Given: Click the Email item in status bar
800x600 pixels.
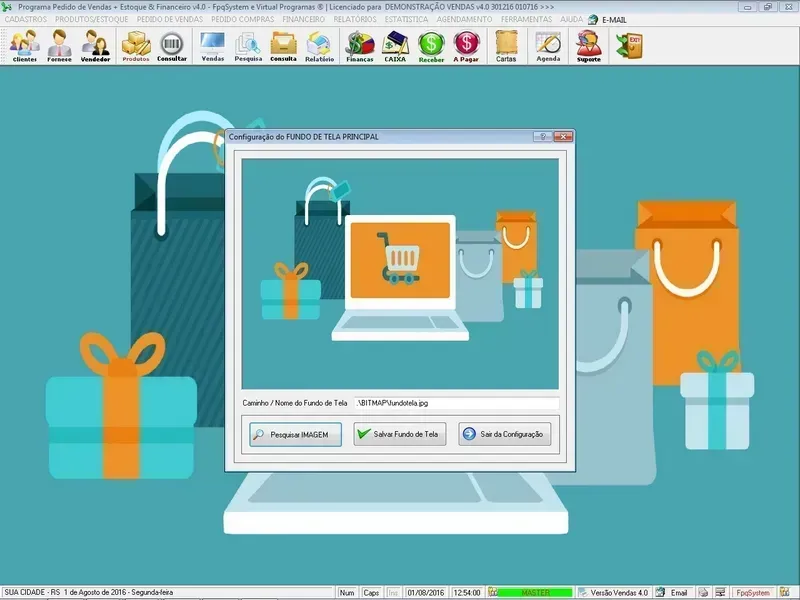Looking at the screenshot, I should 679,593.
